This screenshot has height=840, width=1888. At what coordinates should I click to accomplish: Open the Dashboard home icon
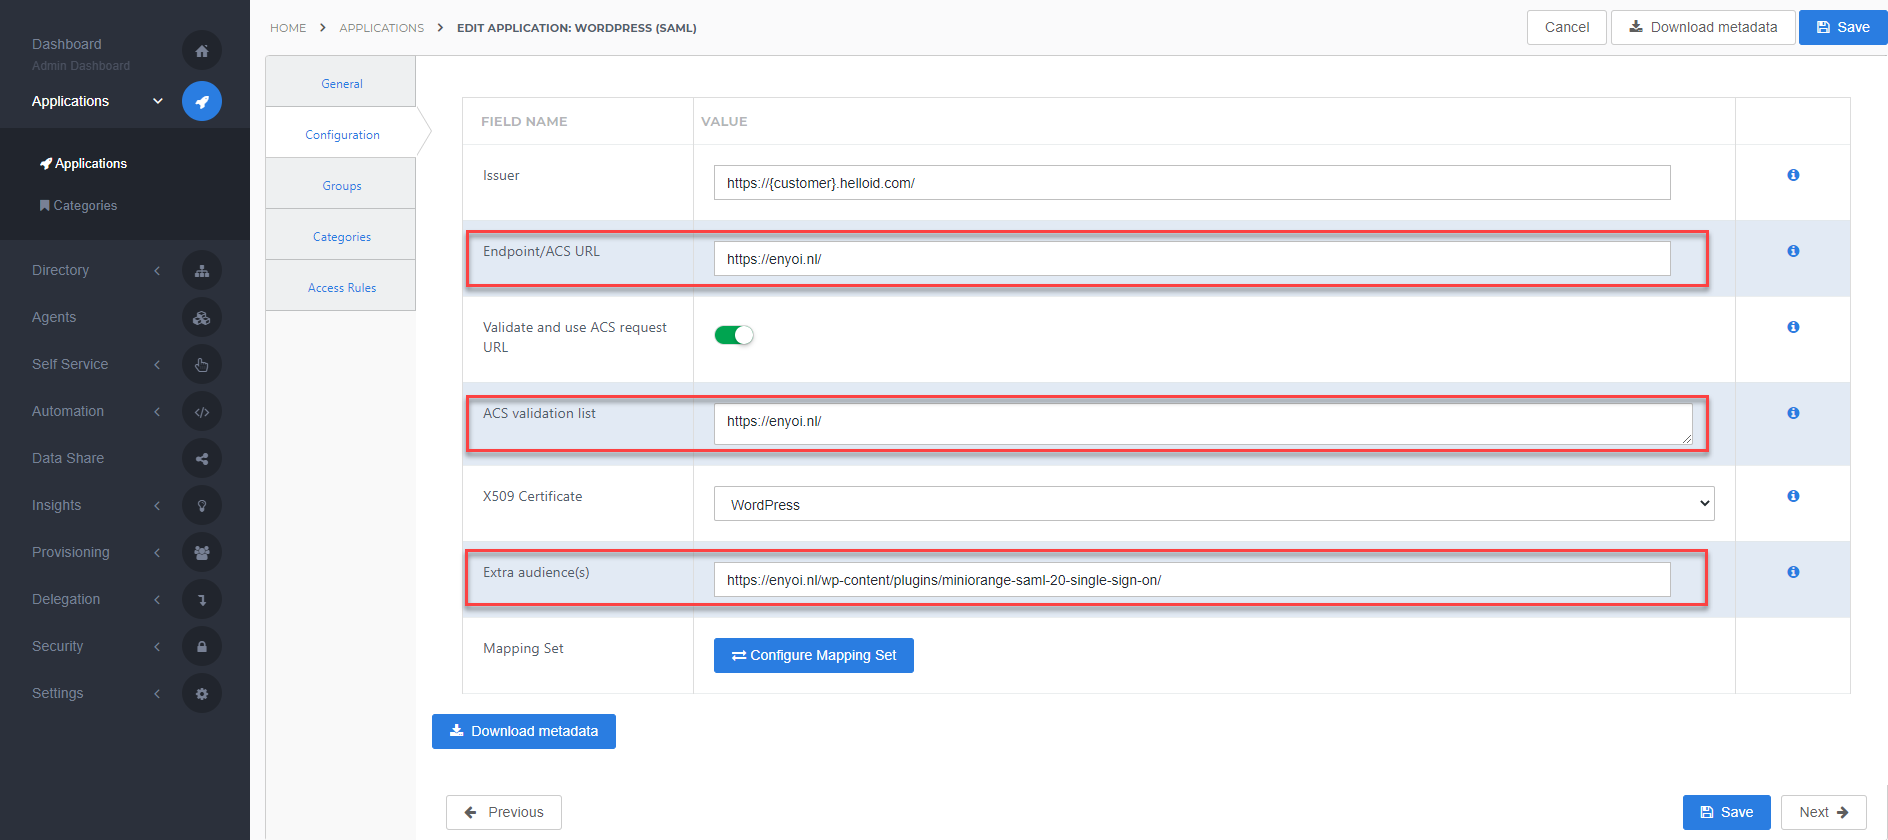click(202, 51)
